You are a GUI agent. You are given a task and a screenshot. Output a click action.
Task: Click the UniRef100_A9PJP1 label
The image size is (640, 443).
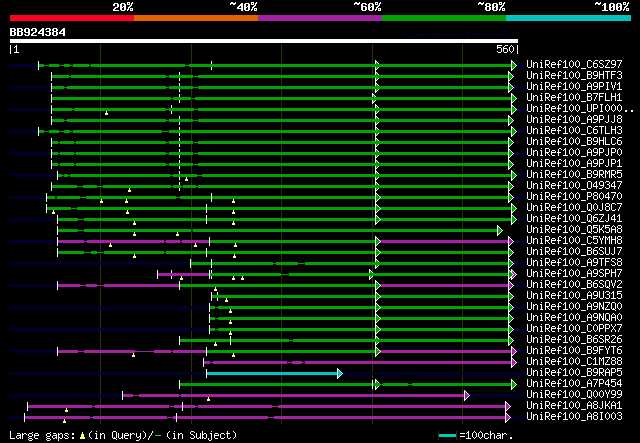click(x=574, y=164)
